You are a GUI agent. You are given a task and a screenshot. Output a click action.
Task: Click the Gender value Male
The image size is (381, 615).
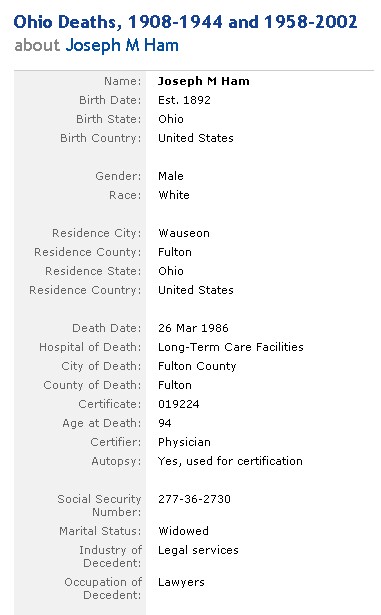171,176
